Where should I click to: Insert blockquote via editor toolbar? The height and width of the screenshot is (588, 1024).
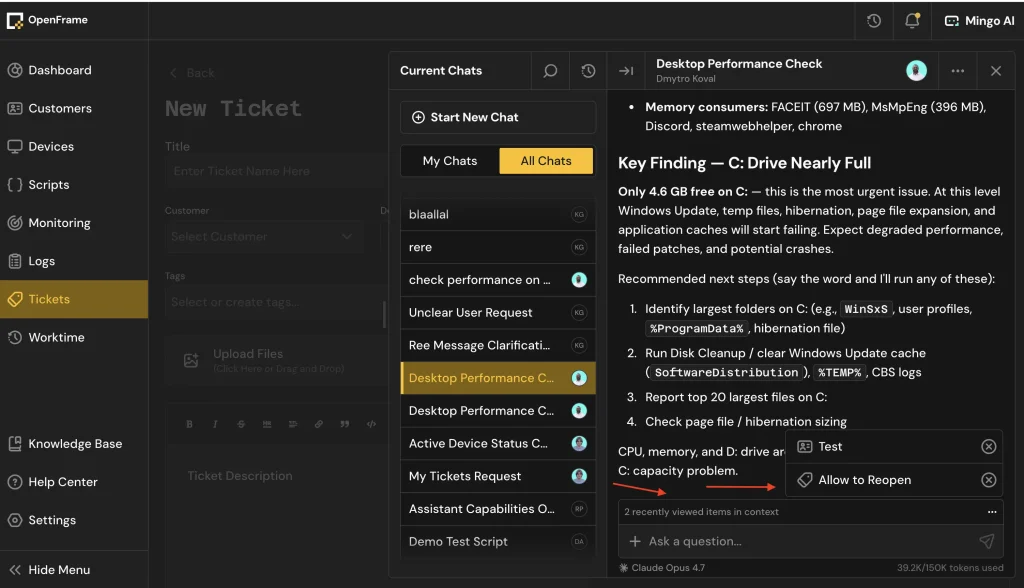pos(345,424)
